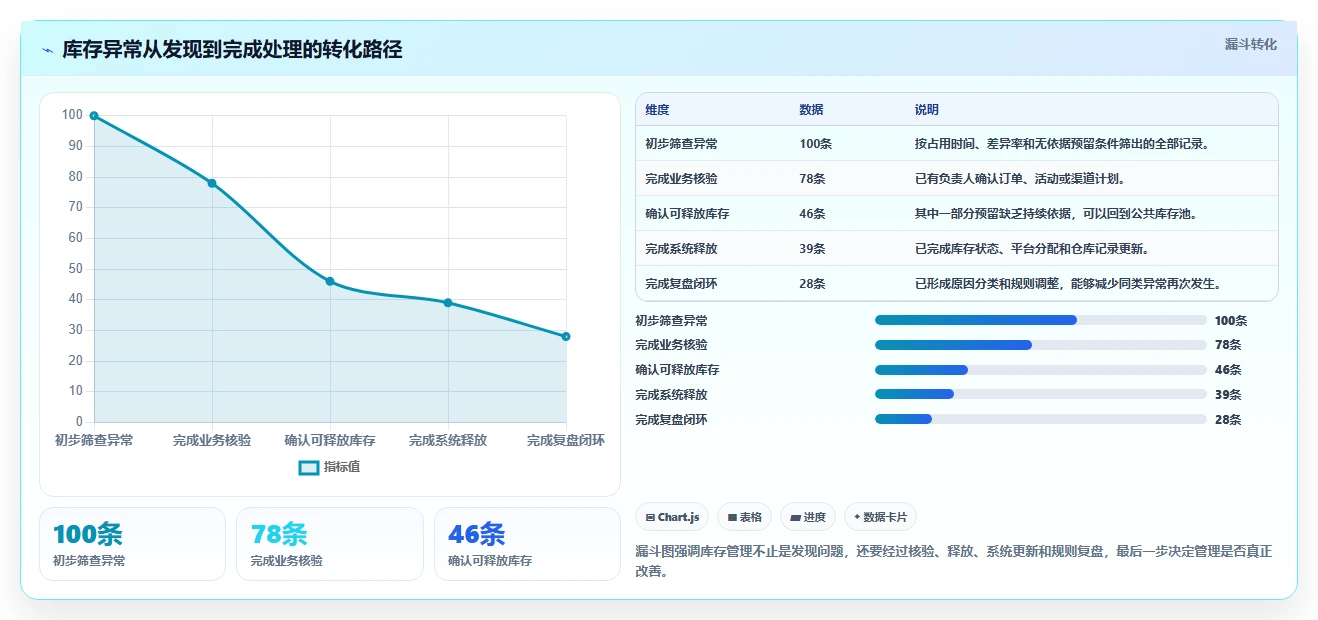
Task: Click the 表格 tag chip
Action: click(x=744, y=517)
